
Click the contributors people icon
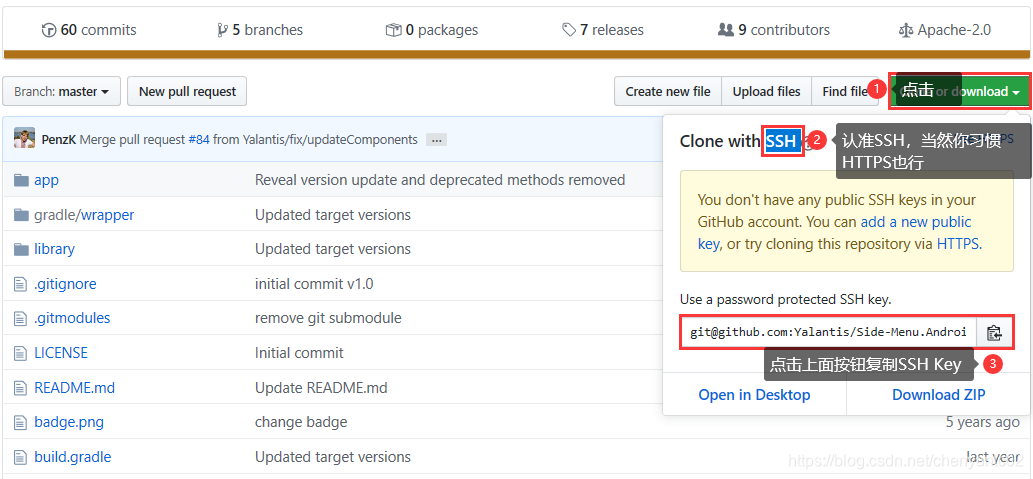click(x=726, y=30)
